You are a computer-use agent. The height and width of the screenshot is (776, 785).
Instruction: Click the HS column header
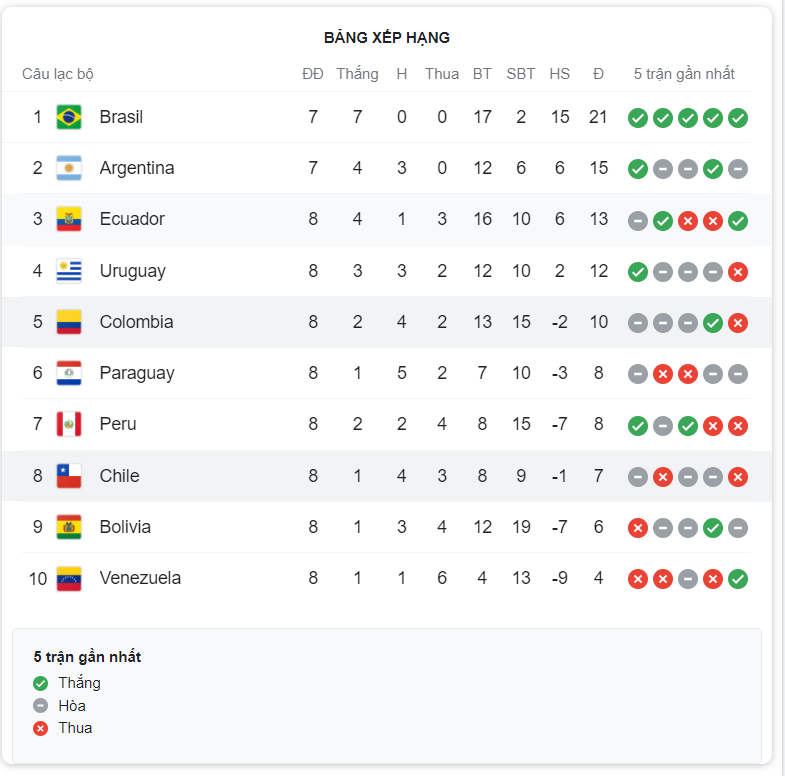coord(559,74)
